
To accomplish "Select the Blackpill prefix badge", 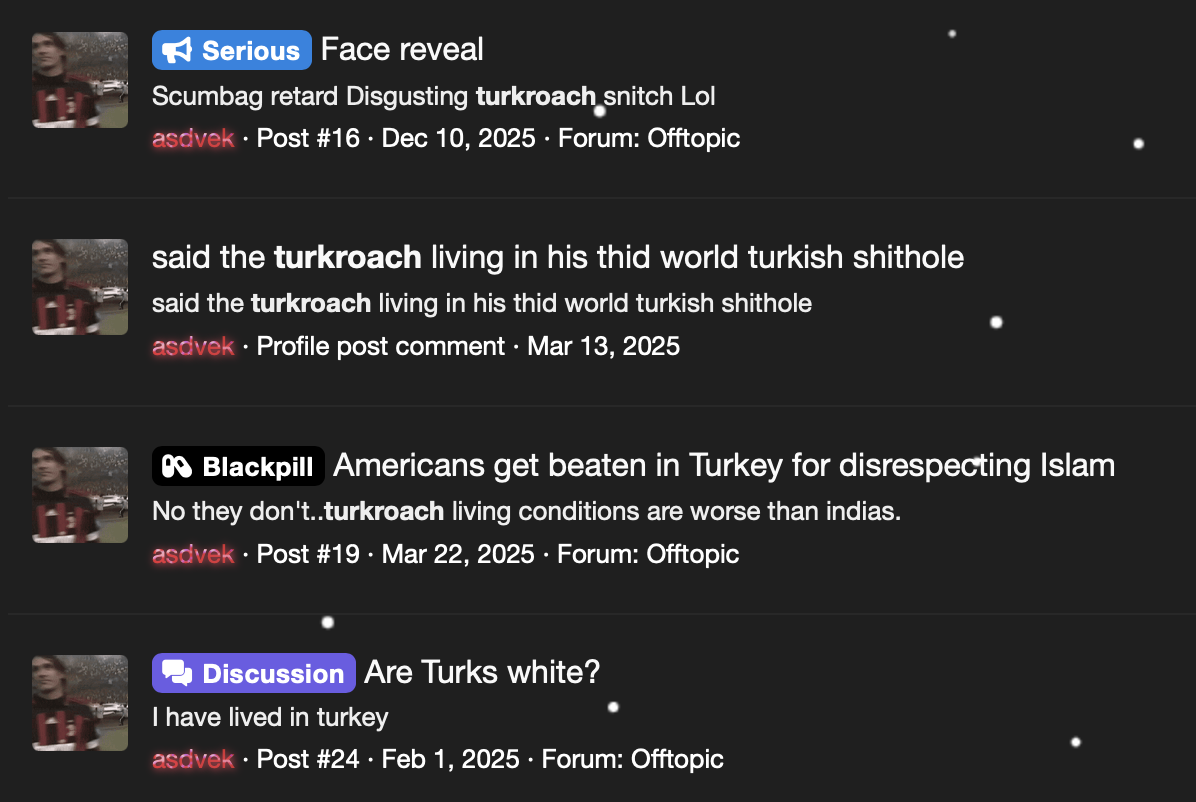I will coord(238,465).
